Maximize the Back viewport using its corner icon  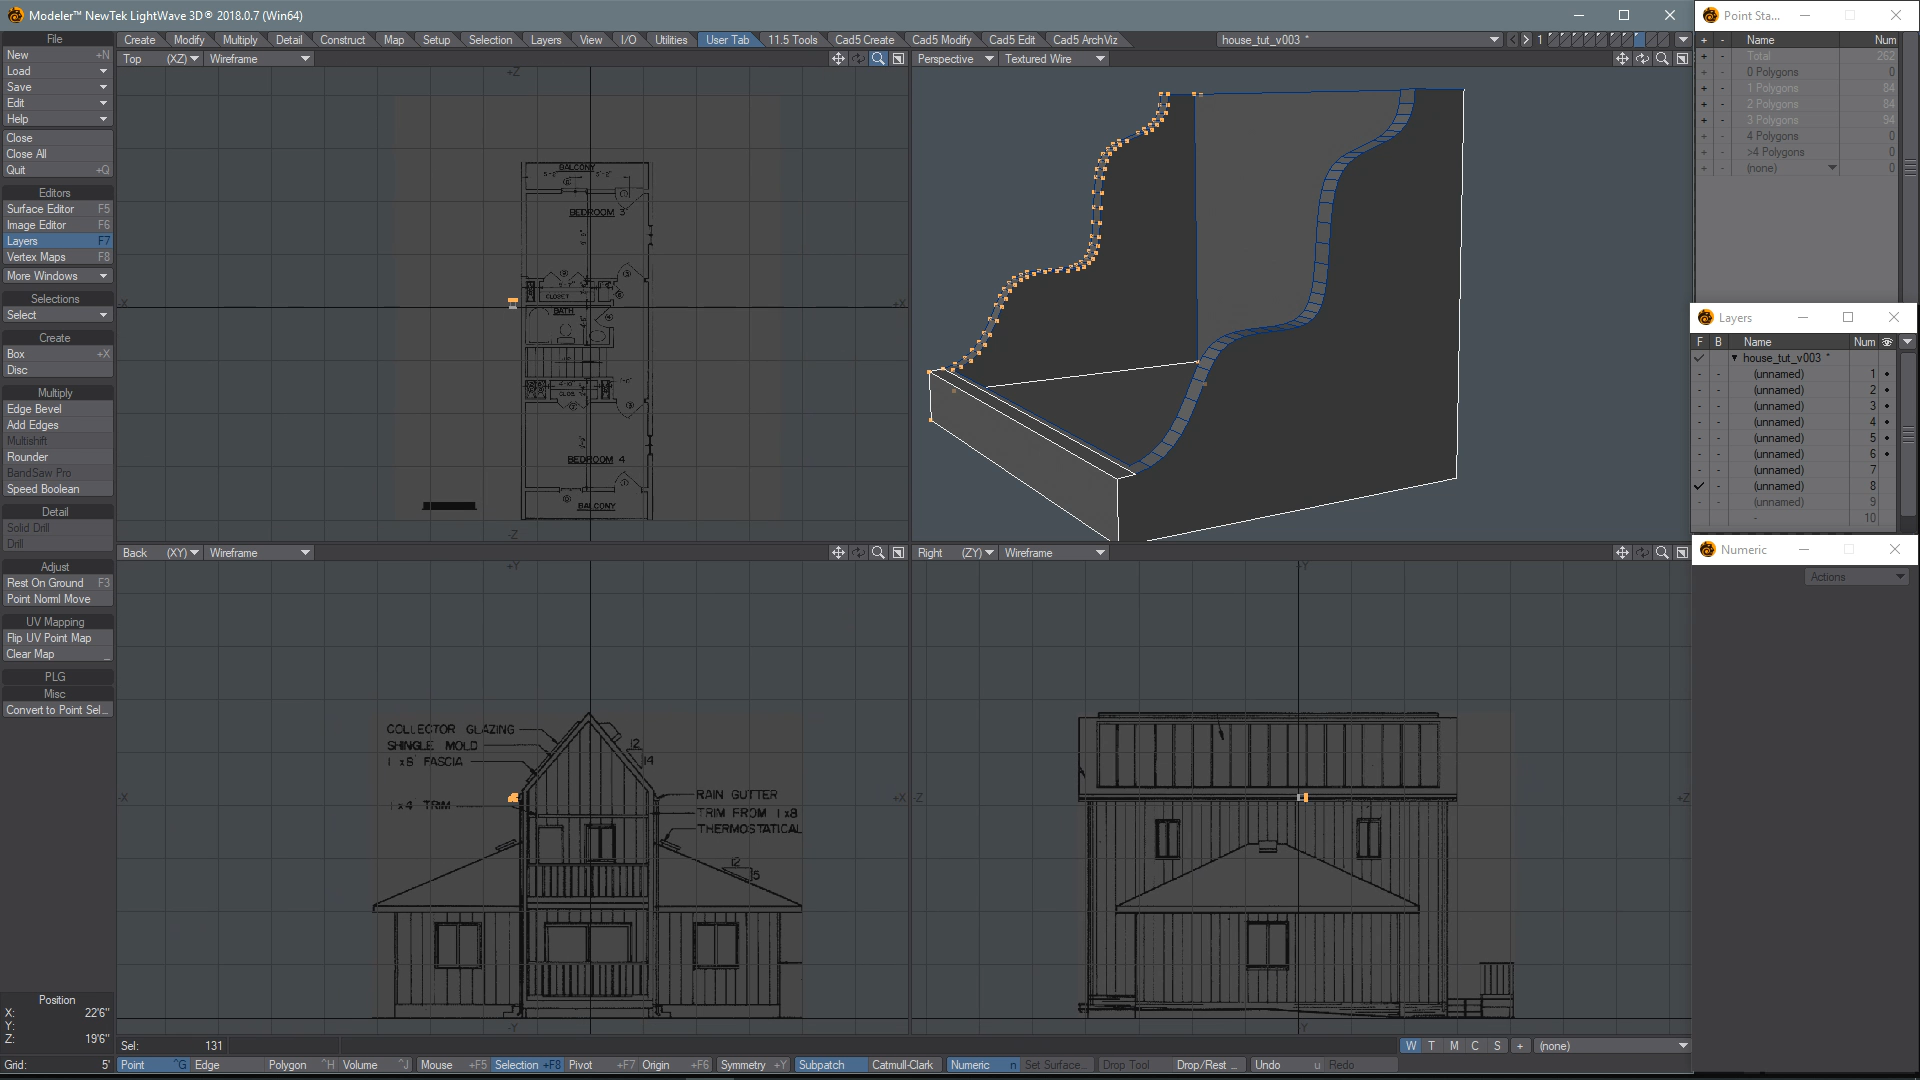898,553
